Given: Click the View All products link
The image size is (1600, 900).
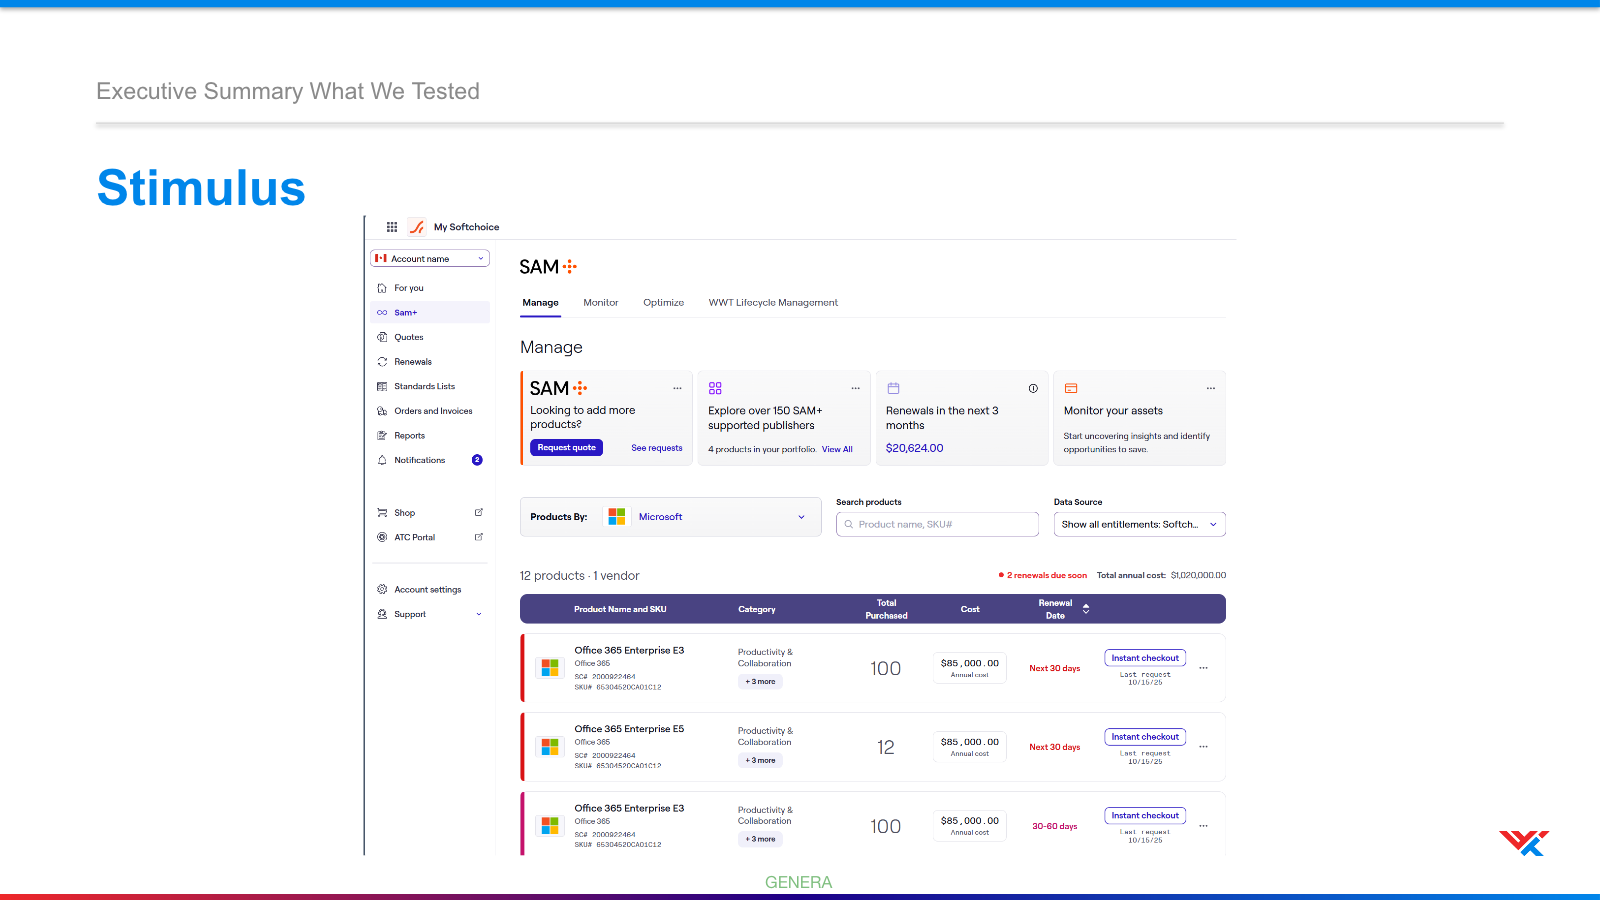Looking at the screenshot, I should point(837,450).
